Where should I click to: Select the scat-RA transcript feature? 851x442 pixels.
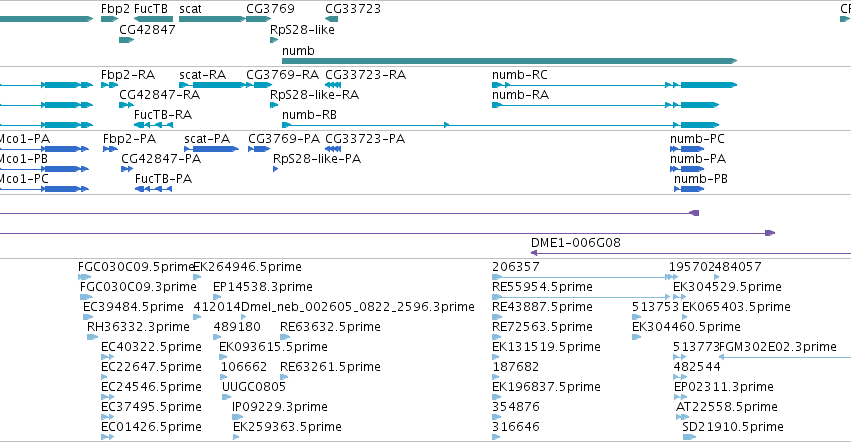pos(212,85)
